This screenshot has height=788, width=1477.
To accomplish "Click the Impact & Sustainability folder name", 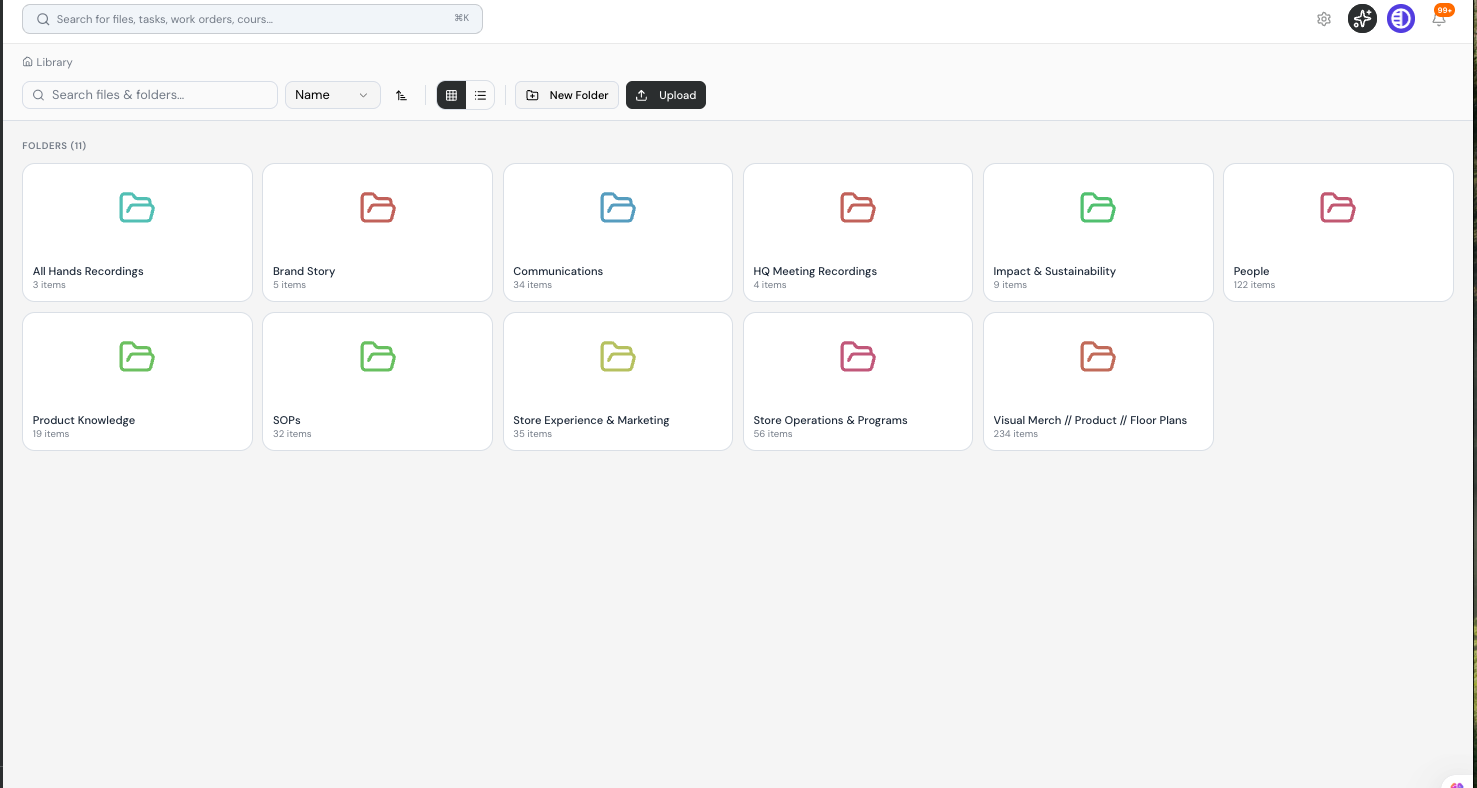I will coord(1054,271).
